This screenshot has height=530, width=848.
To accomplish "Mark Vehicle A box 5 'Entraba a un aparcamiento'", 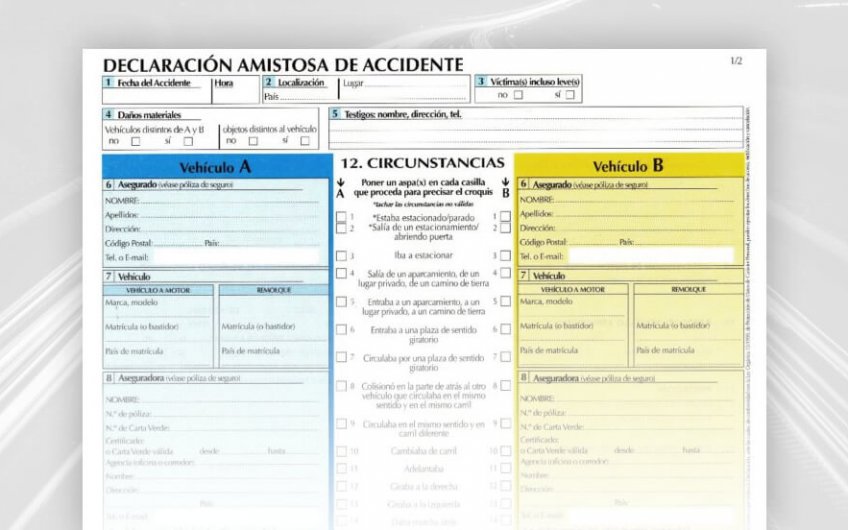I will point(341,302).
